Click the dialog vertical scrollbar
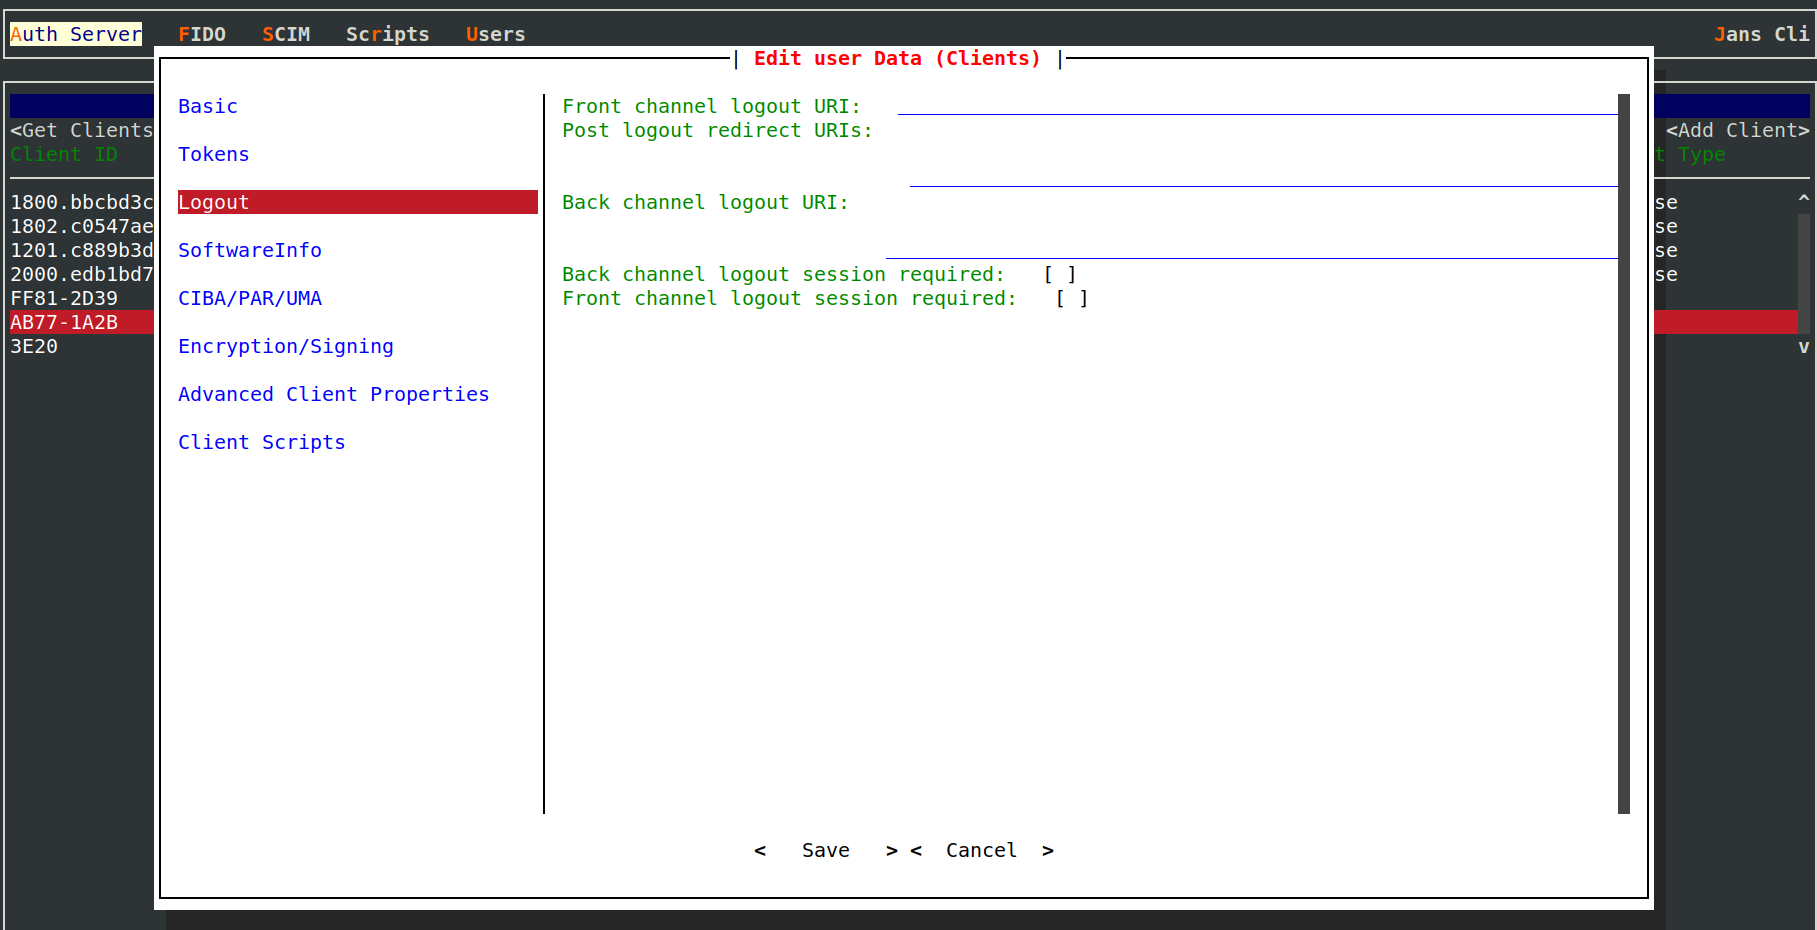 pos(1624,454)
